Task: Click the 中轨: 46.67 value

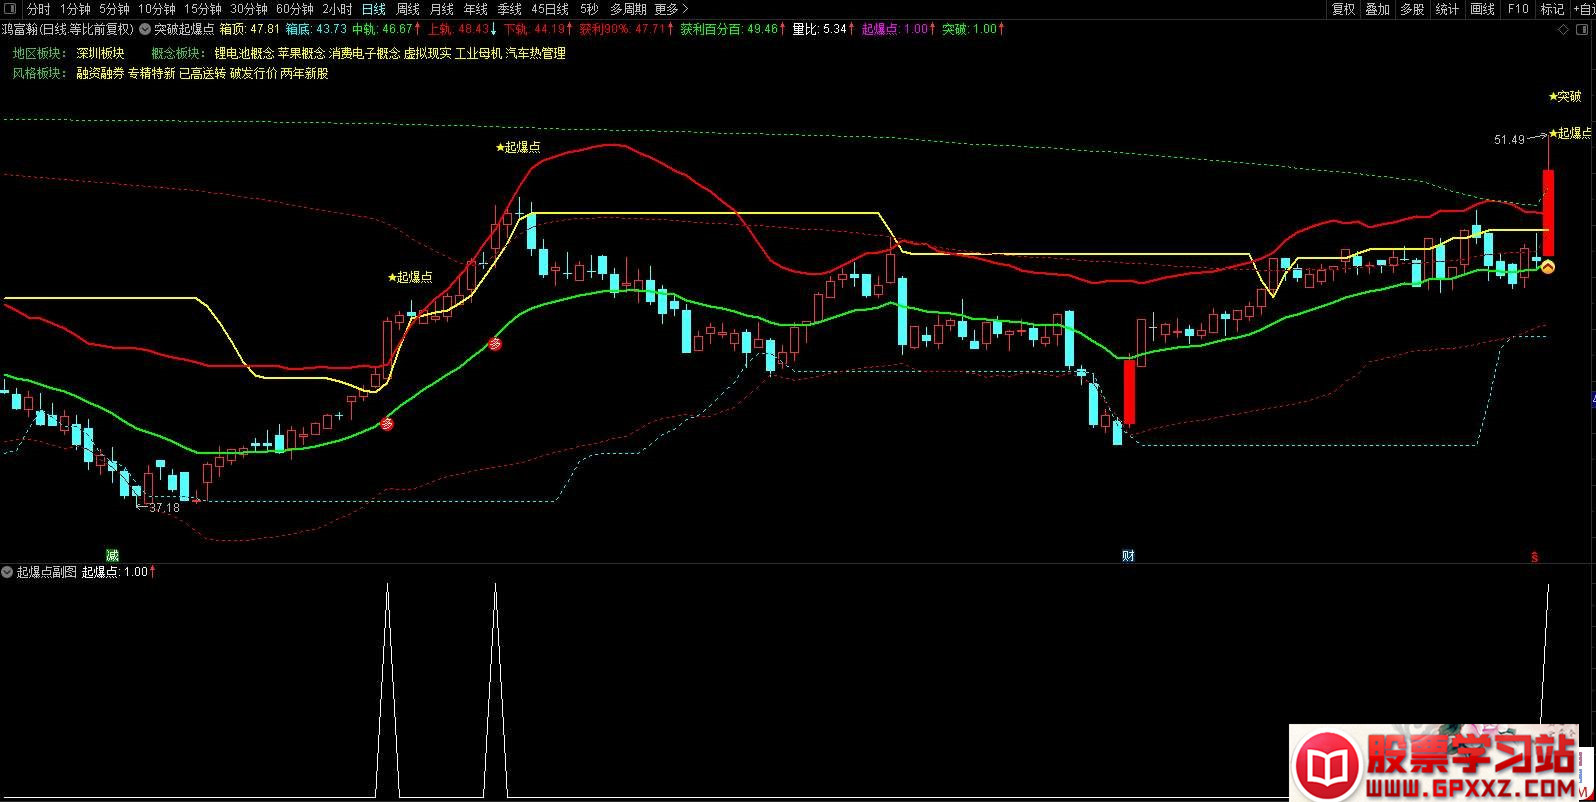Action: (386, 29)
